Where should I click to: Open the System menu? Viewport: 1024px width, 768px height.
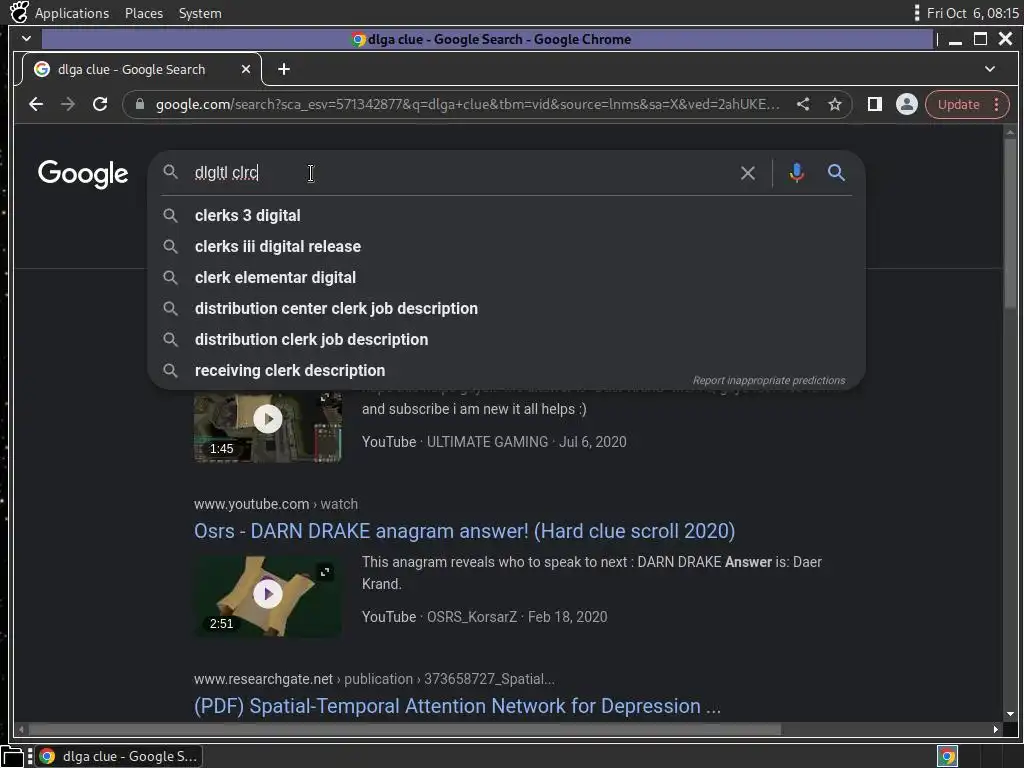click(200, 13)
